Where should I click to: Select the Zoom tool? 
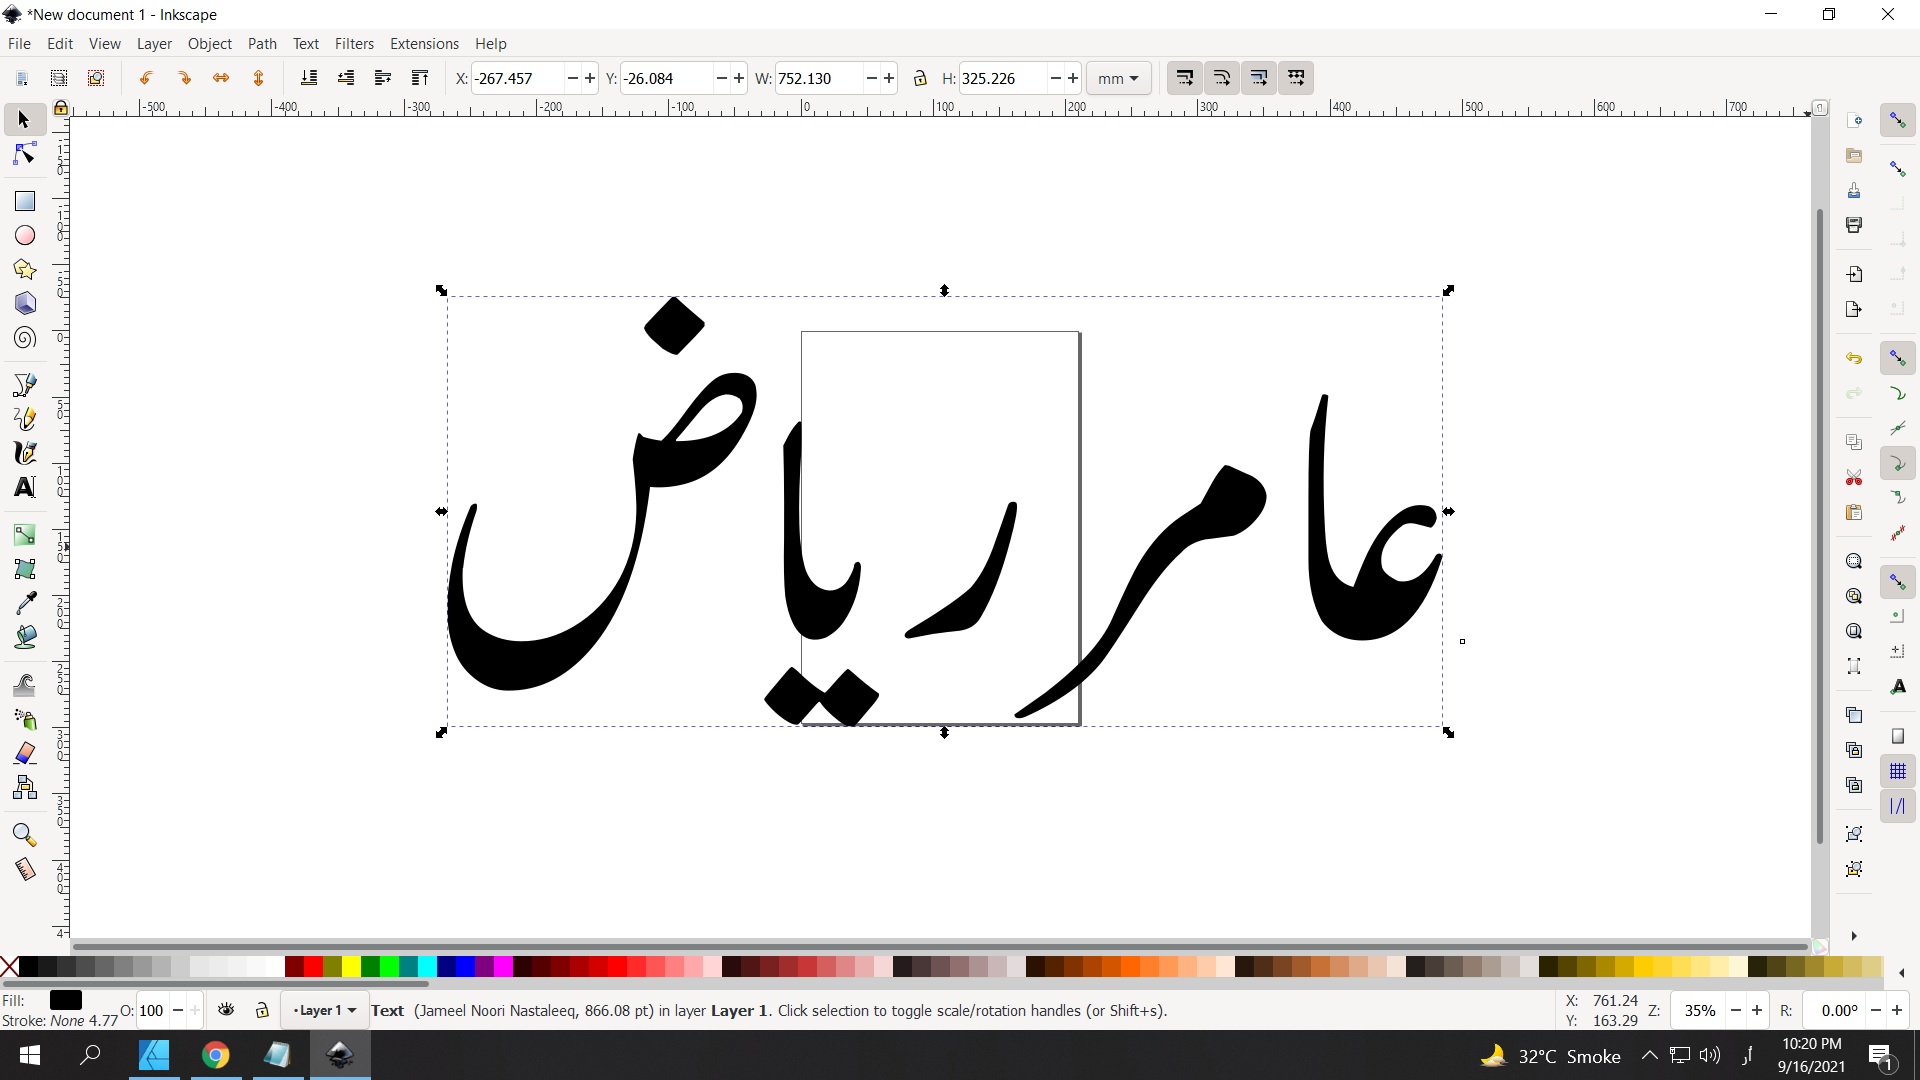tap(24, 835)
